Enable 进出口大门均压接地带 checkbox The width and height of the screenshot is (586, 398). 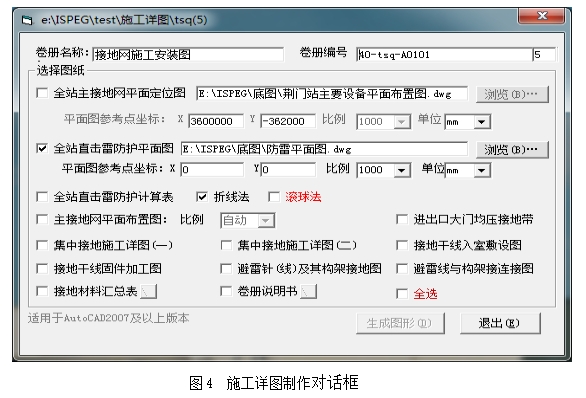(x=402, y=219)
